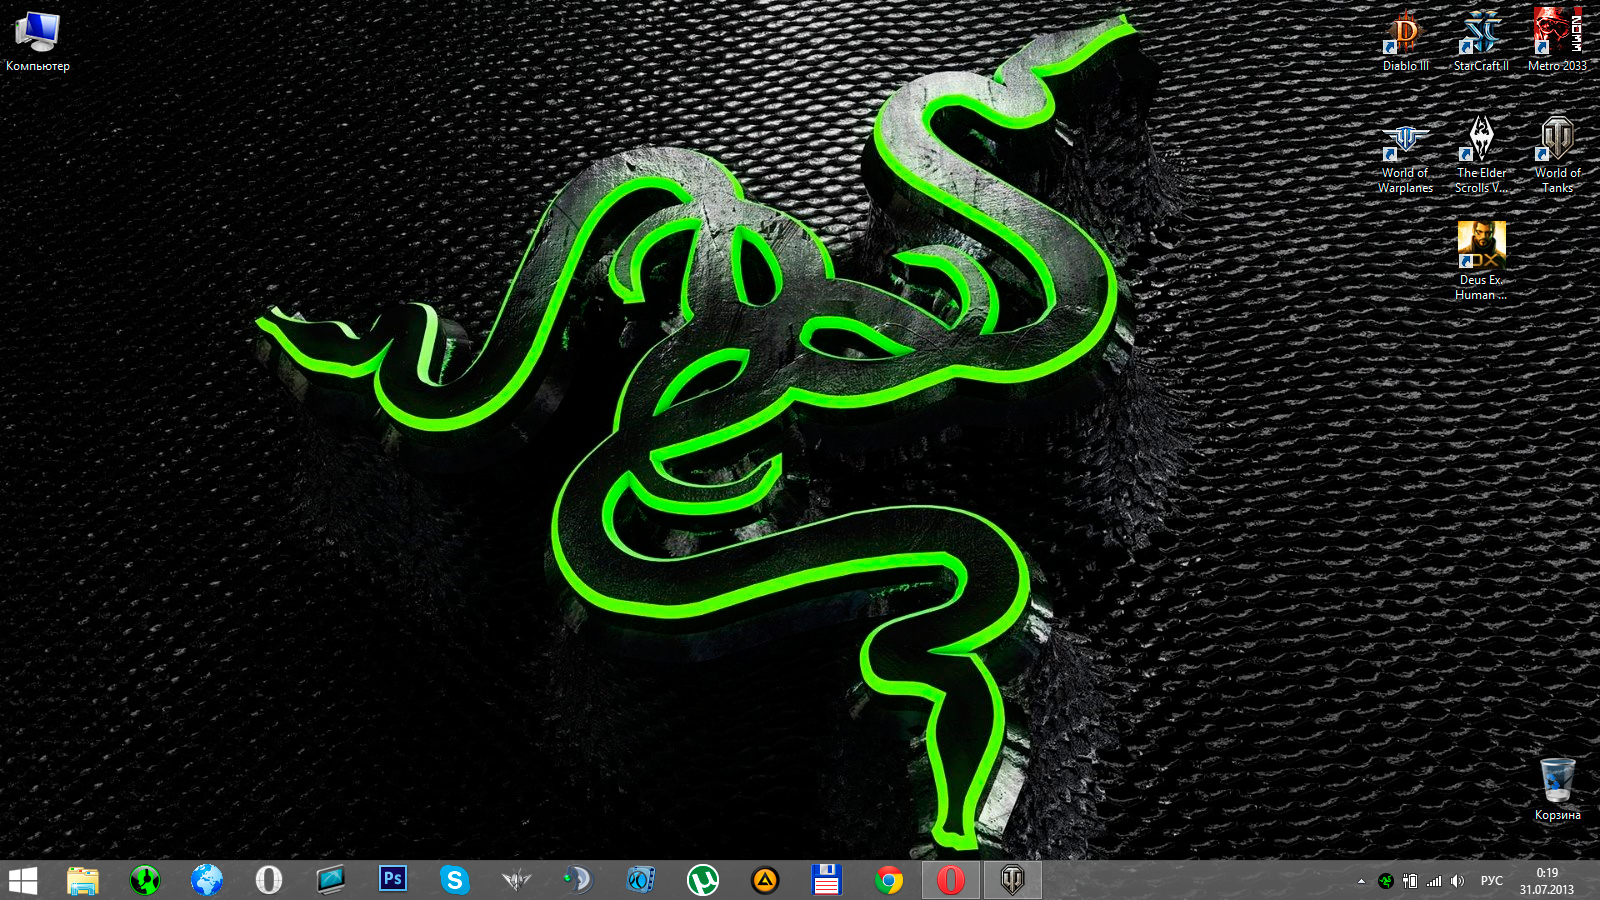
Task: Open the blue film-strip media app
Action: point(640,881)
